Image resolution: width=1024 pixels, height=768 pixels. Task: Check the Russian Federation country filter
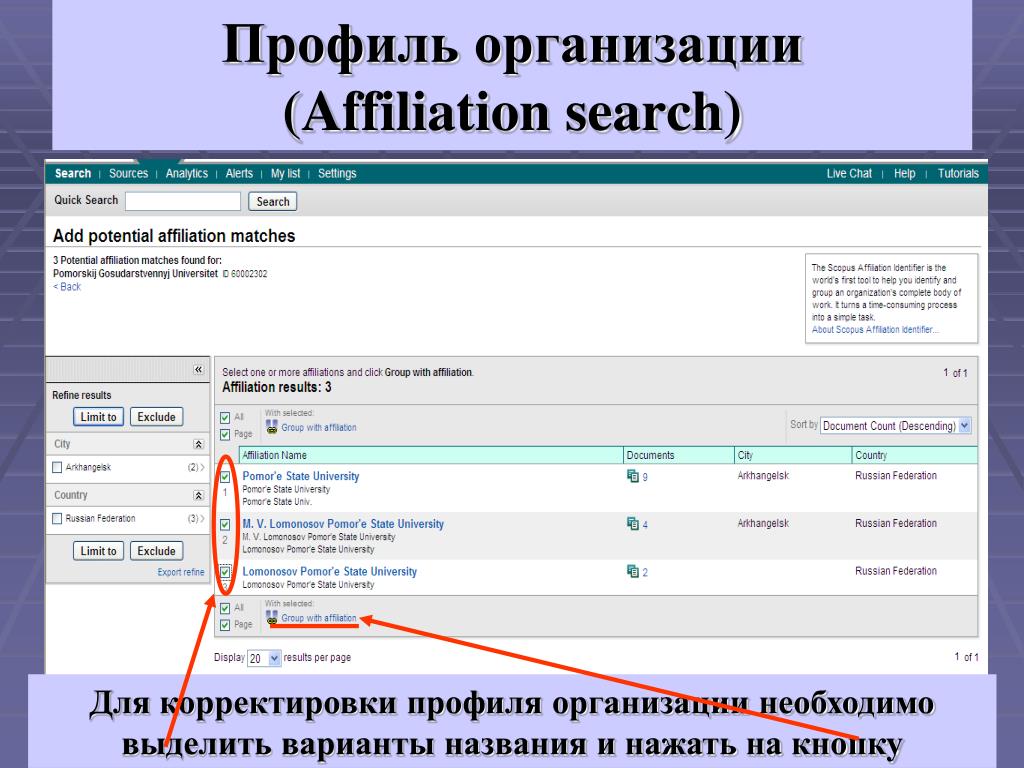coord(57,519)
